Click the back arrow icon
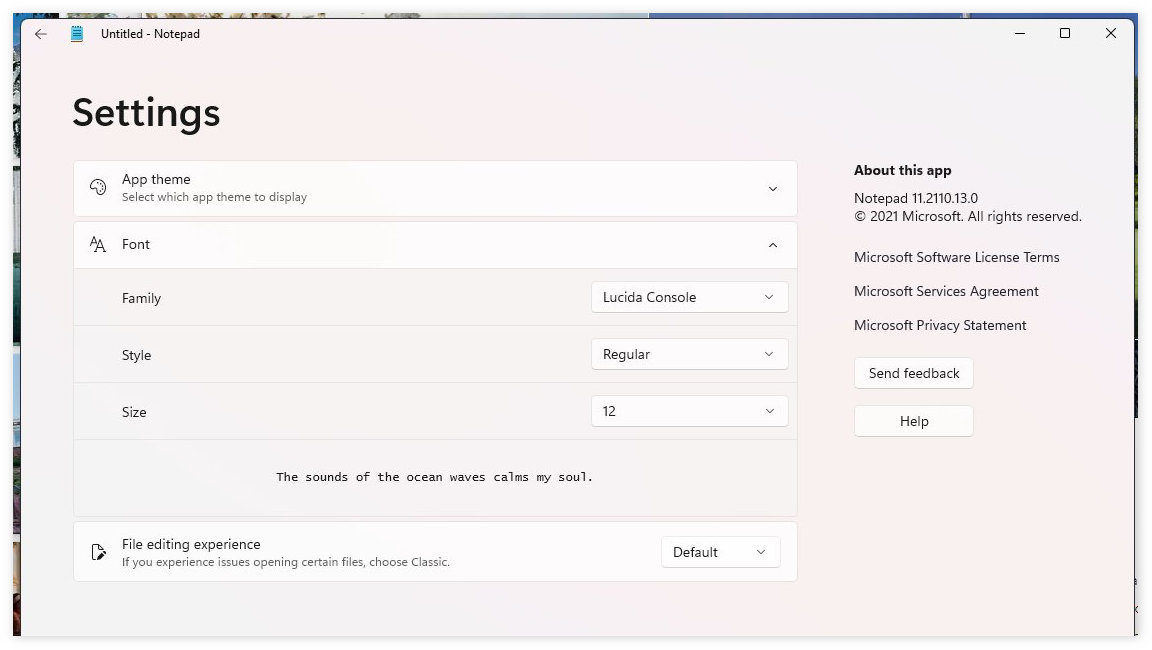Image resolution: width=1152 pixels, height=650 pixels. coord(40,34)
